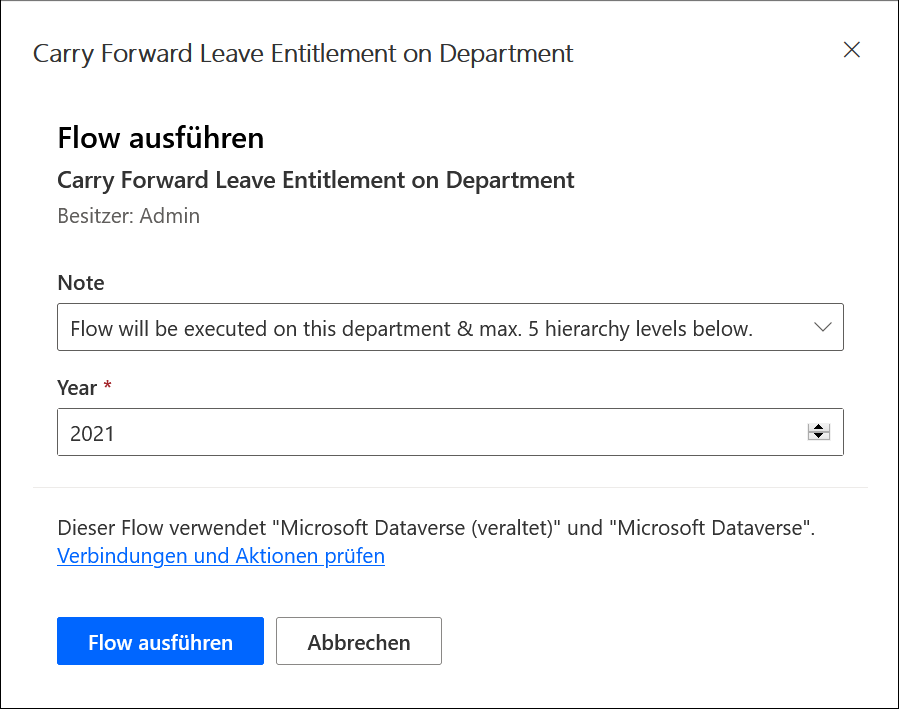Click the dialog title bar text

(303, 53)
